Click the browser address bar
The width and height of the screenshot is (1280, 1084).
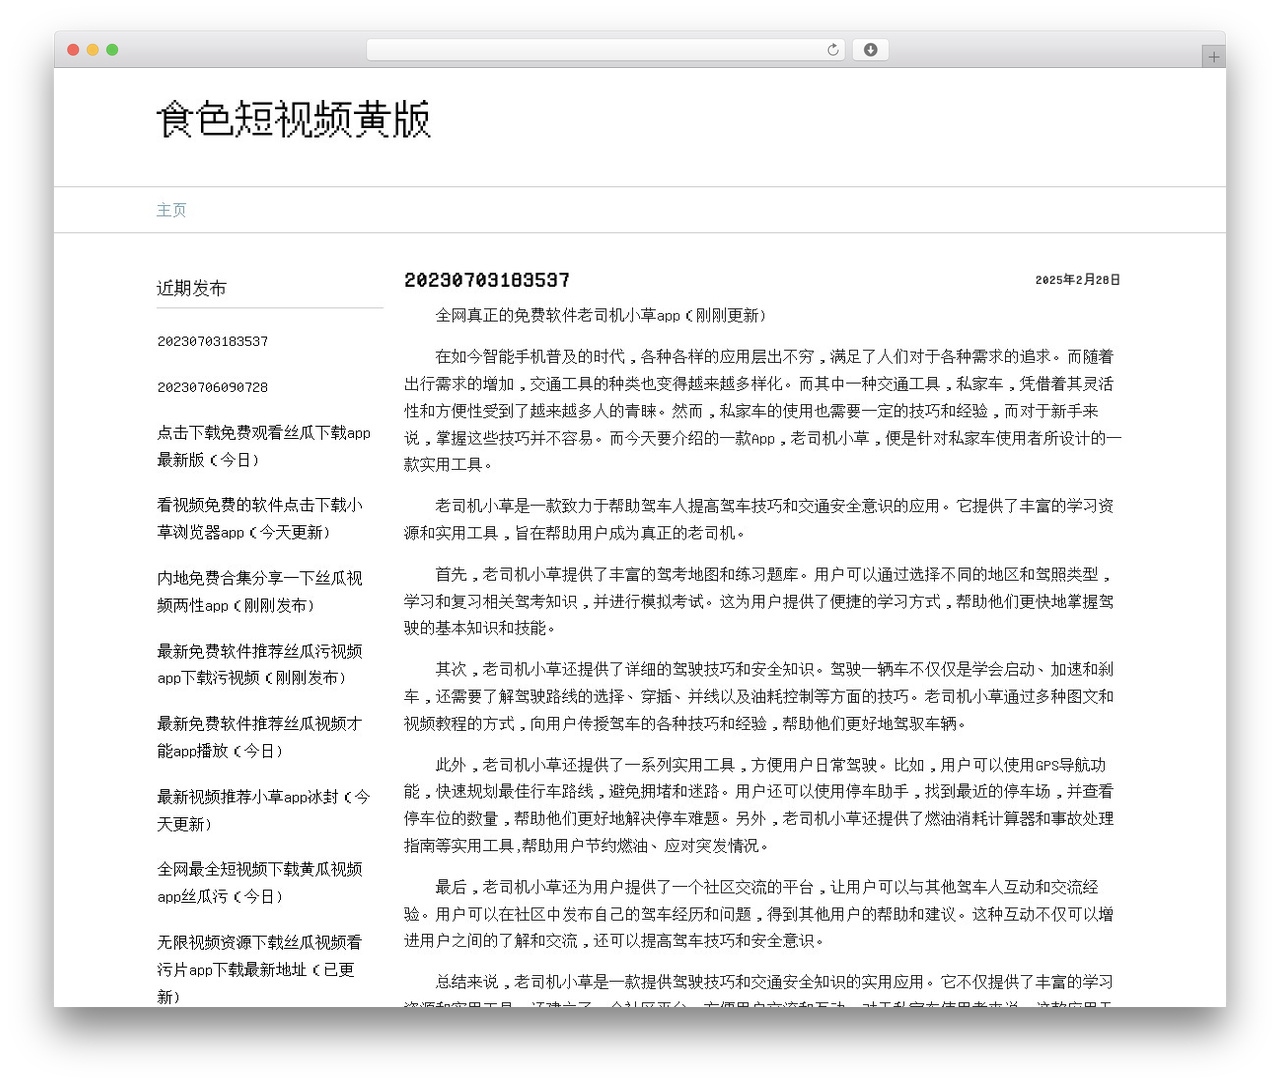click(x=605, y=49)
